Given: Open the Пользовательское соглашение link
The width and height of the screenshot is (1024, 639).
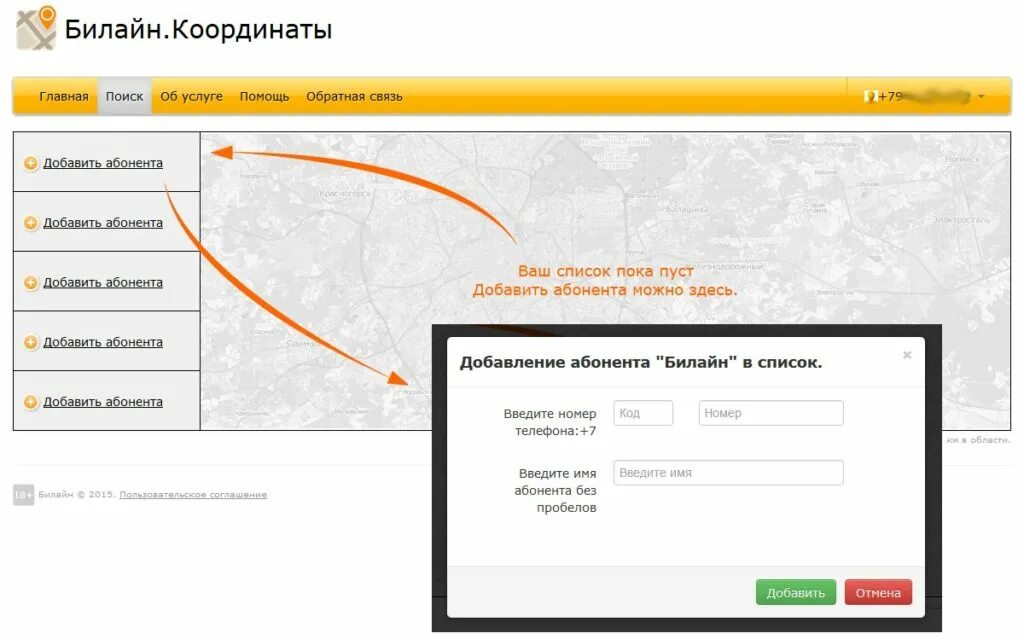Looking at the screenshot, I should pyautogui.click(x=192, y=494).
